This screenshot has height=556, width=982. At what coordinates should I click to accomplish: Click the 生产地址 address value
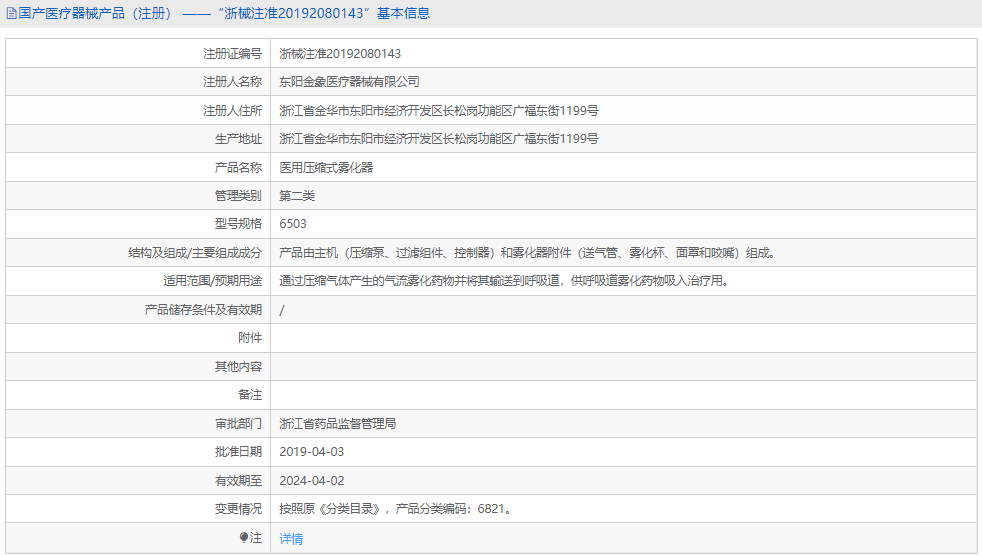(x=438, y=139)
